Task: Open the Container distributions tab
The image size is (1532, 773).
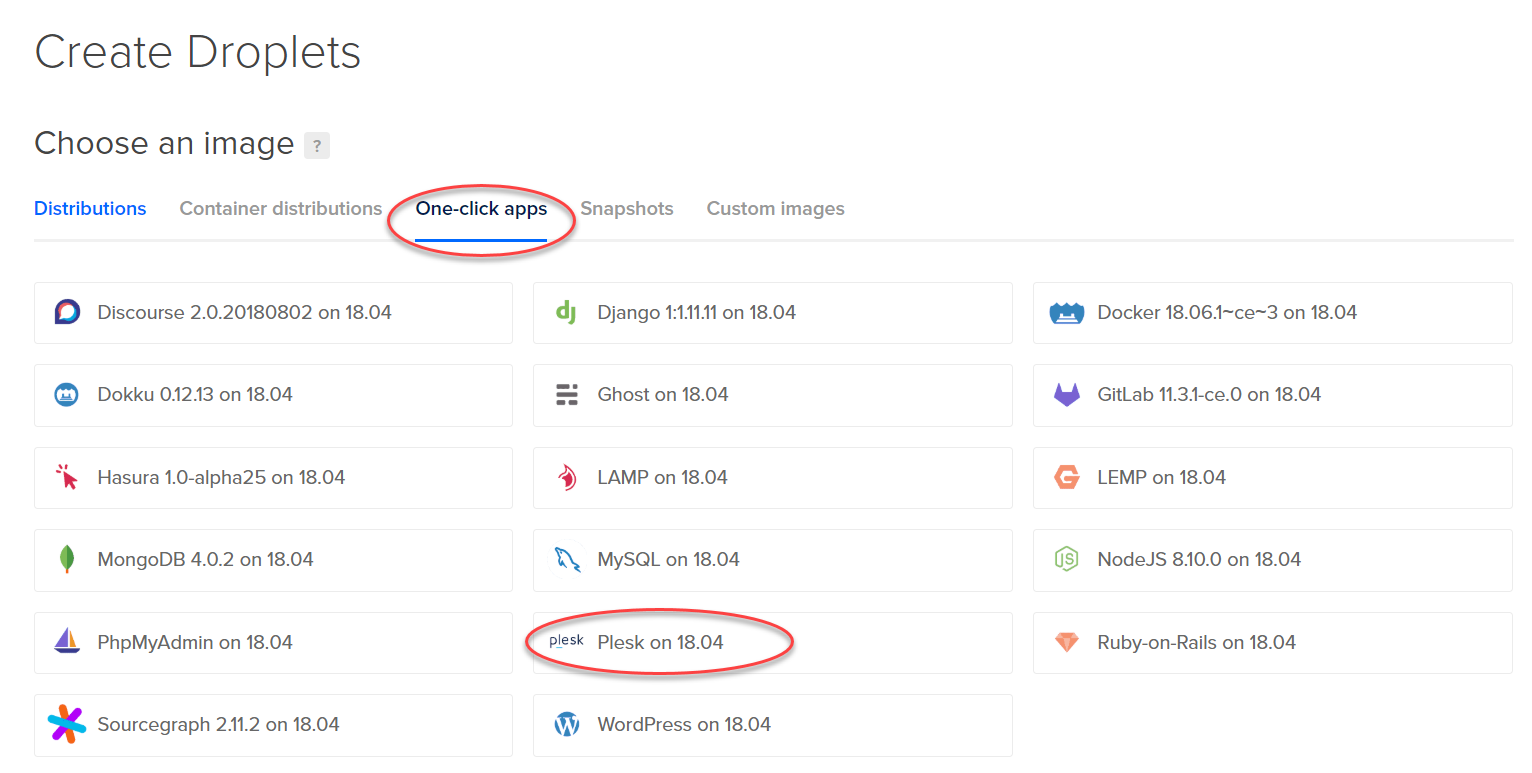Action: point(281,209)
